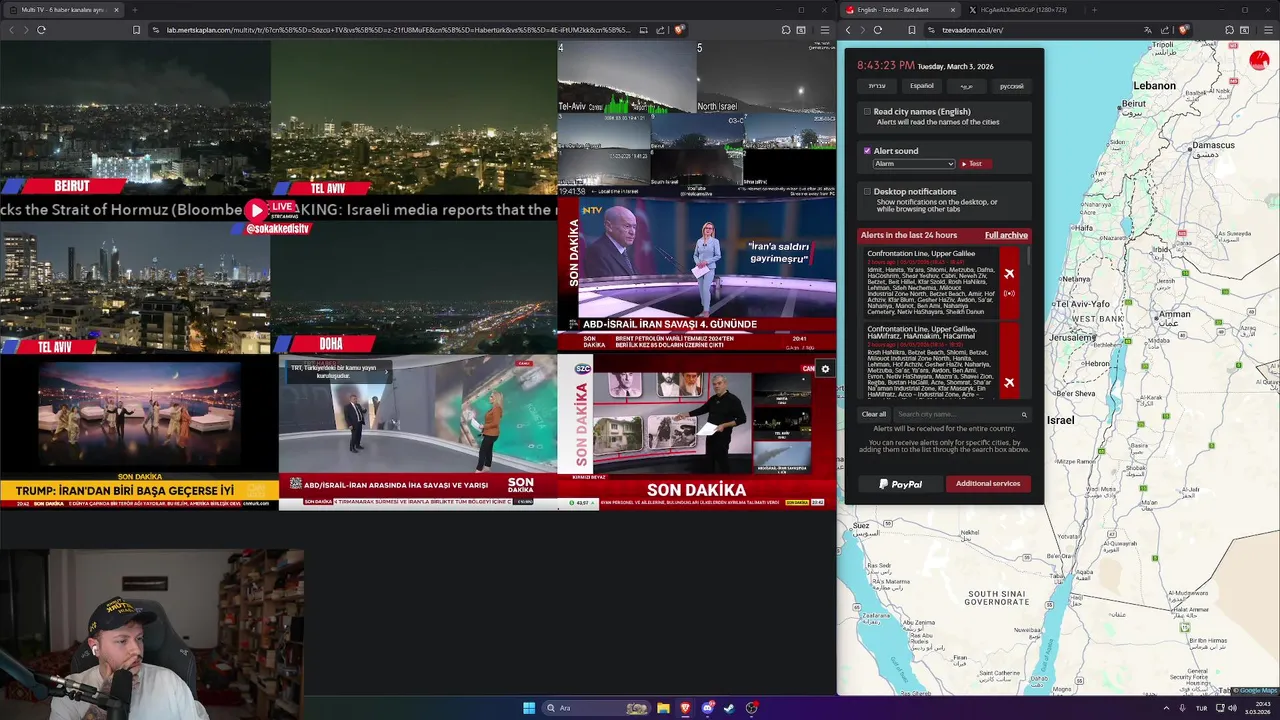Click the alerts list scrollbar
This screenshot has width=1280, height=720.
coord(1027,258)
